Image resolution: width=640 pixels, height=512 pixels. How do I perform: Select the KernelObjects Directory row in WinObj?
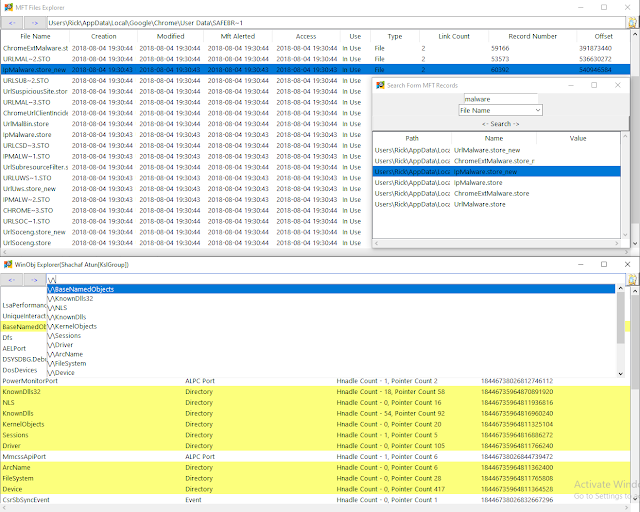pyautogui.click(x=315, y=424)
